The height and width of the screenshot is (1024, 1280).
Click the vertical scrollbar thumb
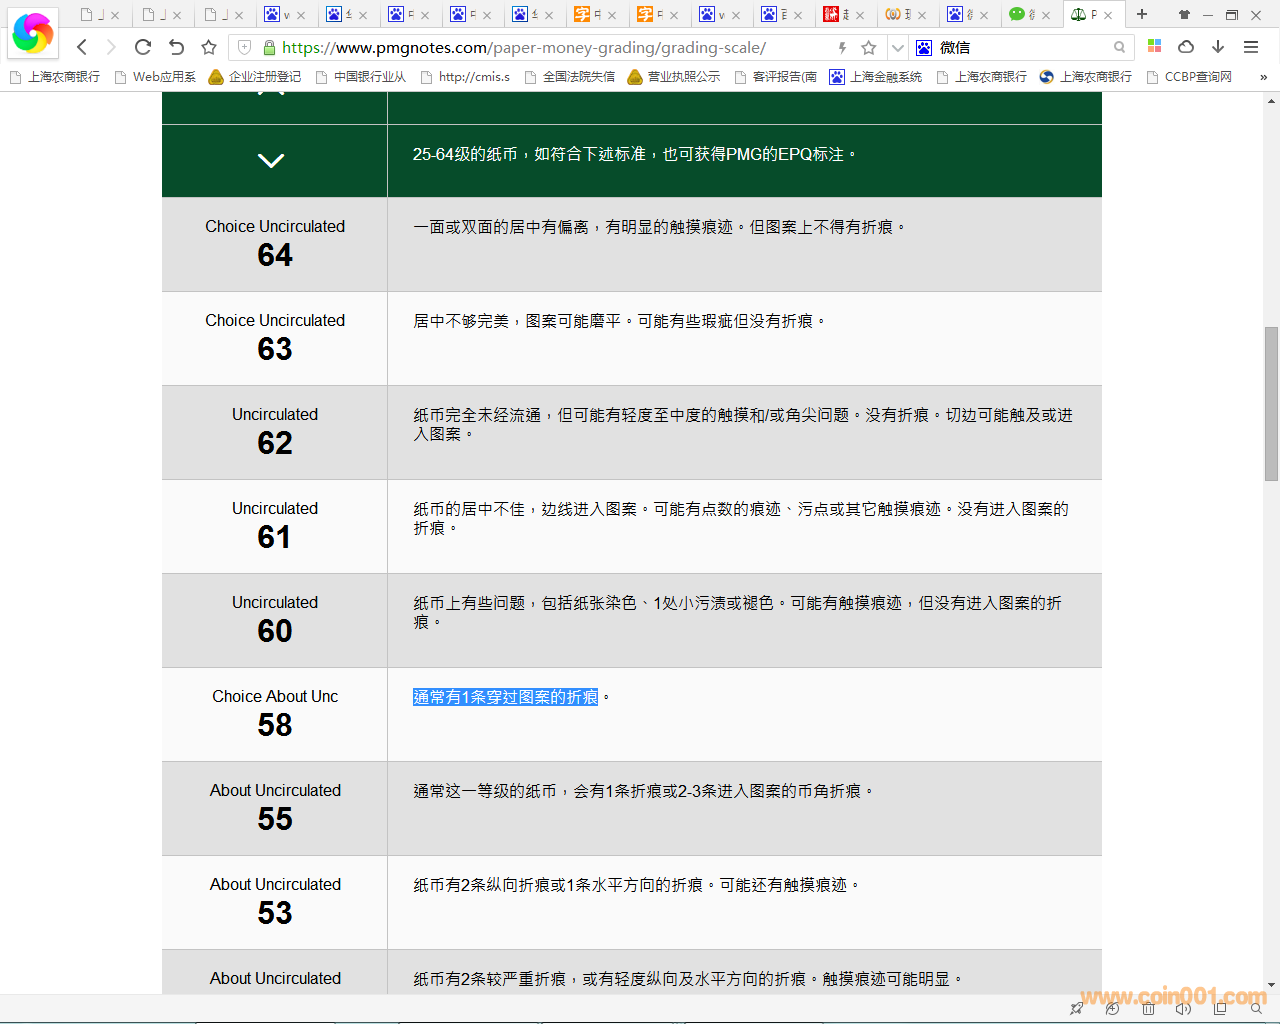click(x=1271, y=403)
